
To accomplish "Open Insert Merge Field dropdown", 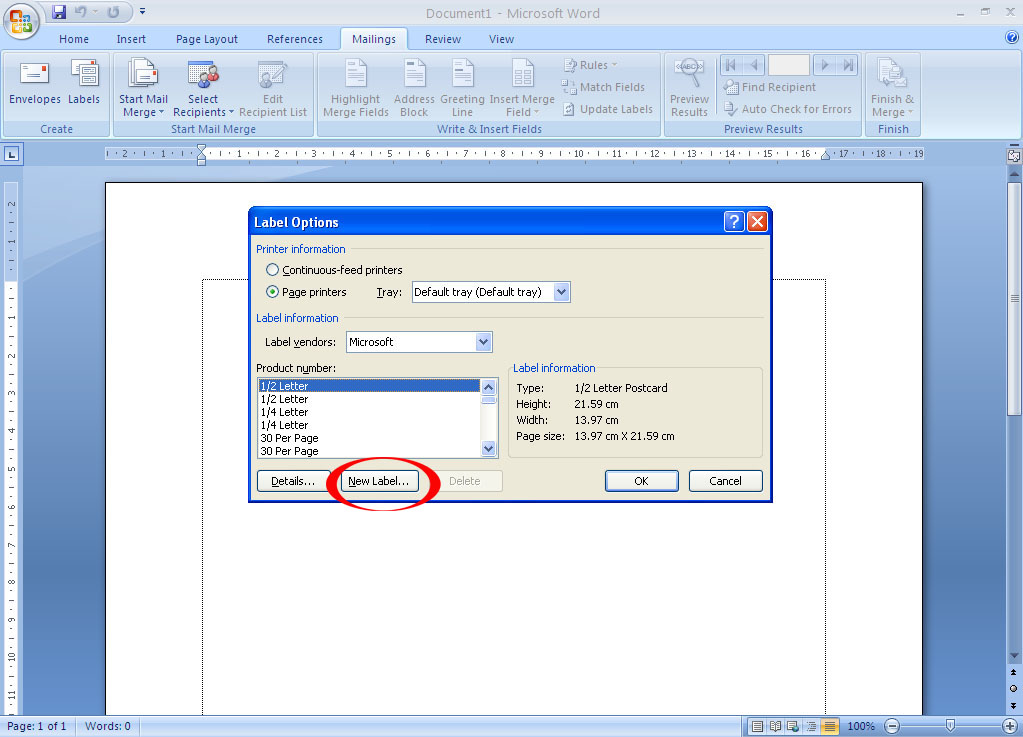I will tap(522, 89).
